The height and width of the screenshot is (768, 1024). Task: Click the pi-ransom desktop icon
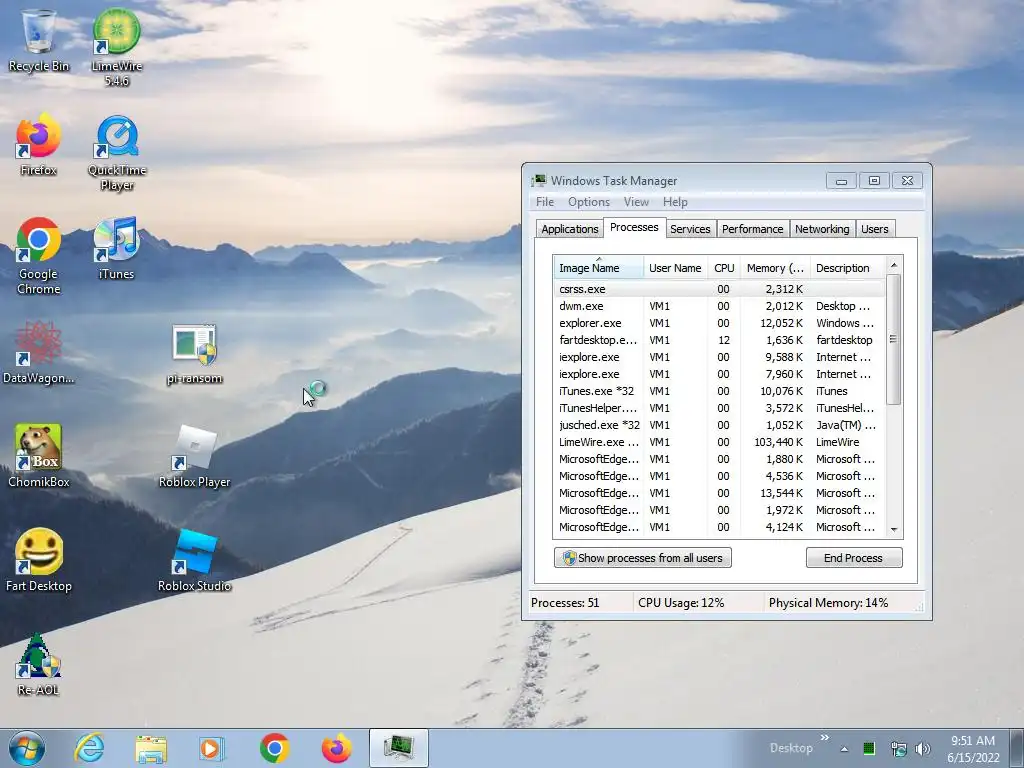(x=194, y=353)
